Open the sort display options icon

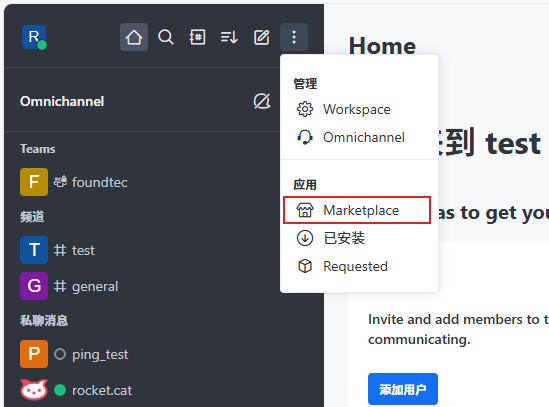point(229,37)
